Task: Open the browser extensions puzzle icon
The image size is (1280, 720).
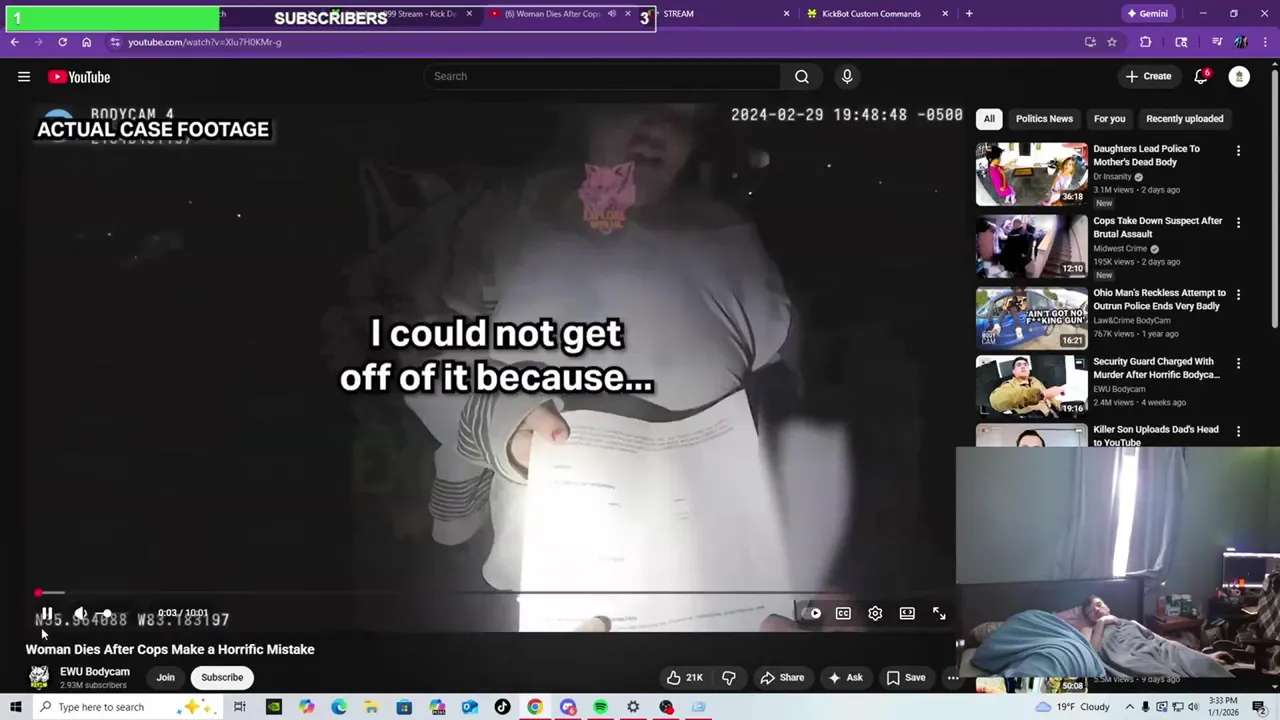Action: pyautogui.click(x=1145, y=42)
